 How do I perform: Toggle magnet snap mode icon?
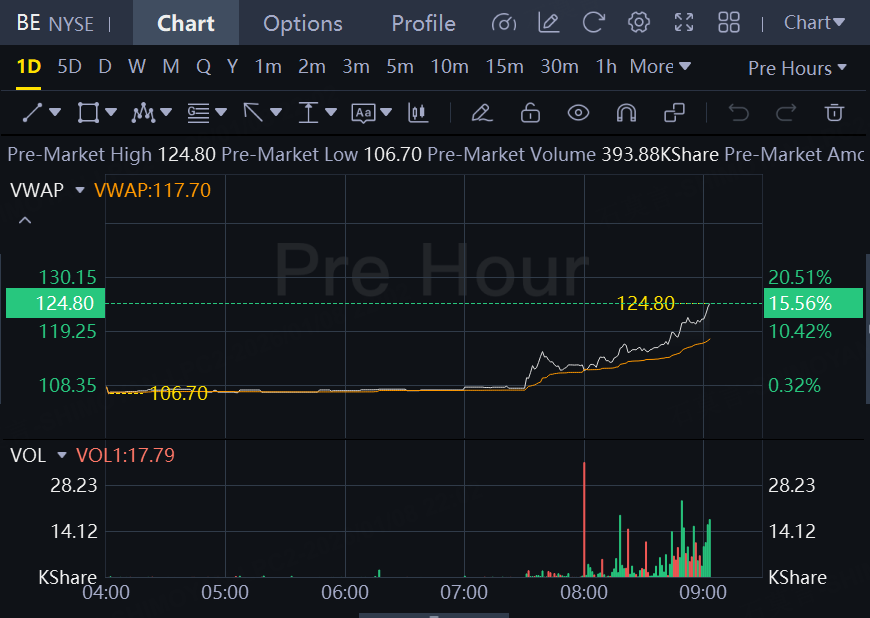[626, 113]
